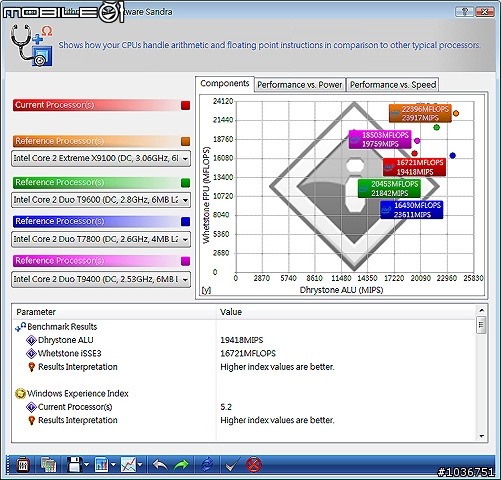Open the Core 2 Duo T7800 dropdown
The image size is (501, 480).
(x=101, y=239)
